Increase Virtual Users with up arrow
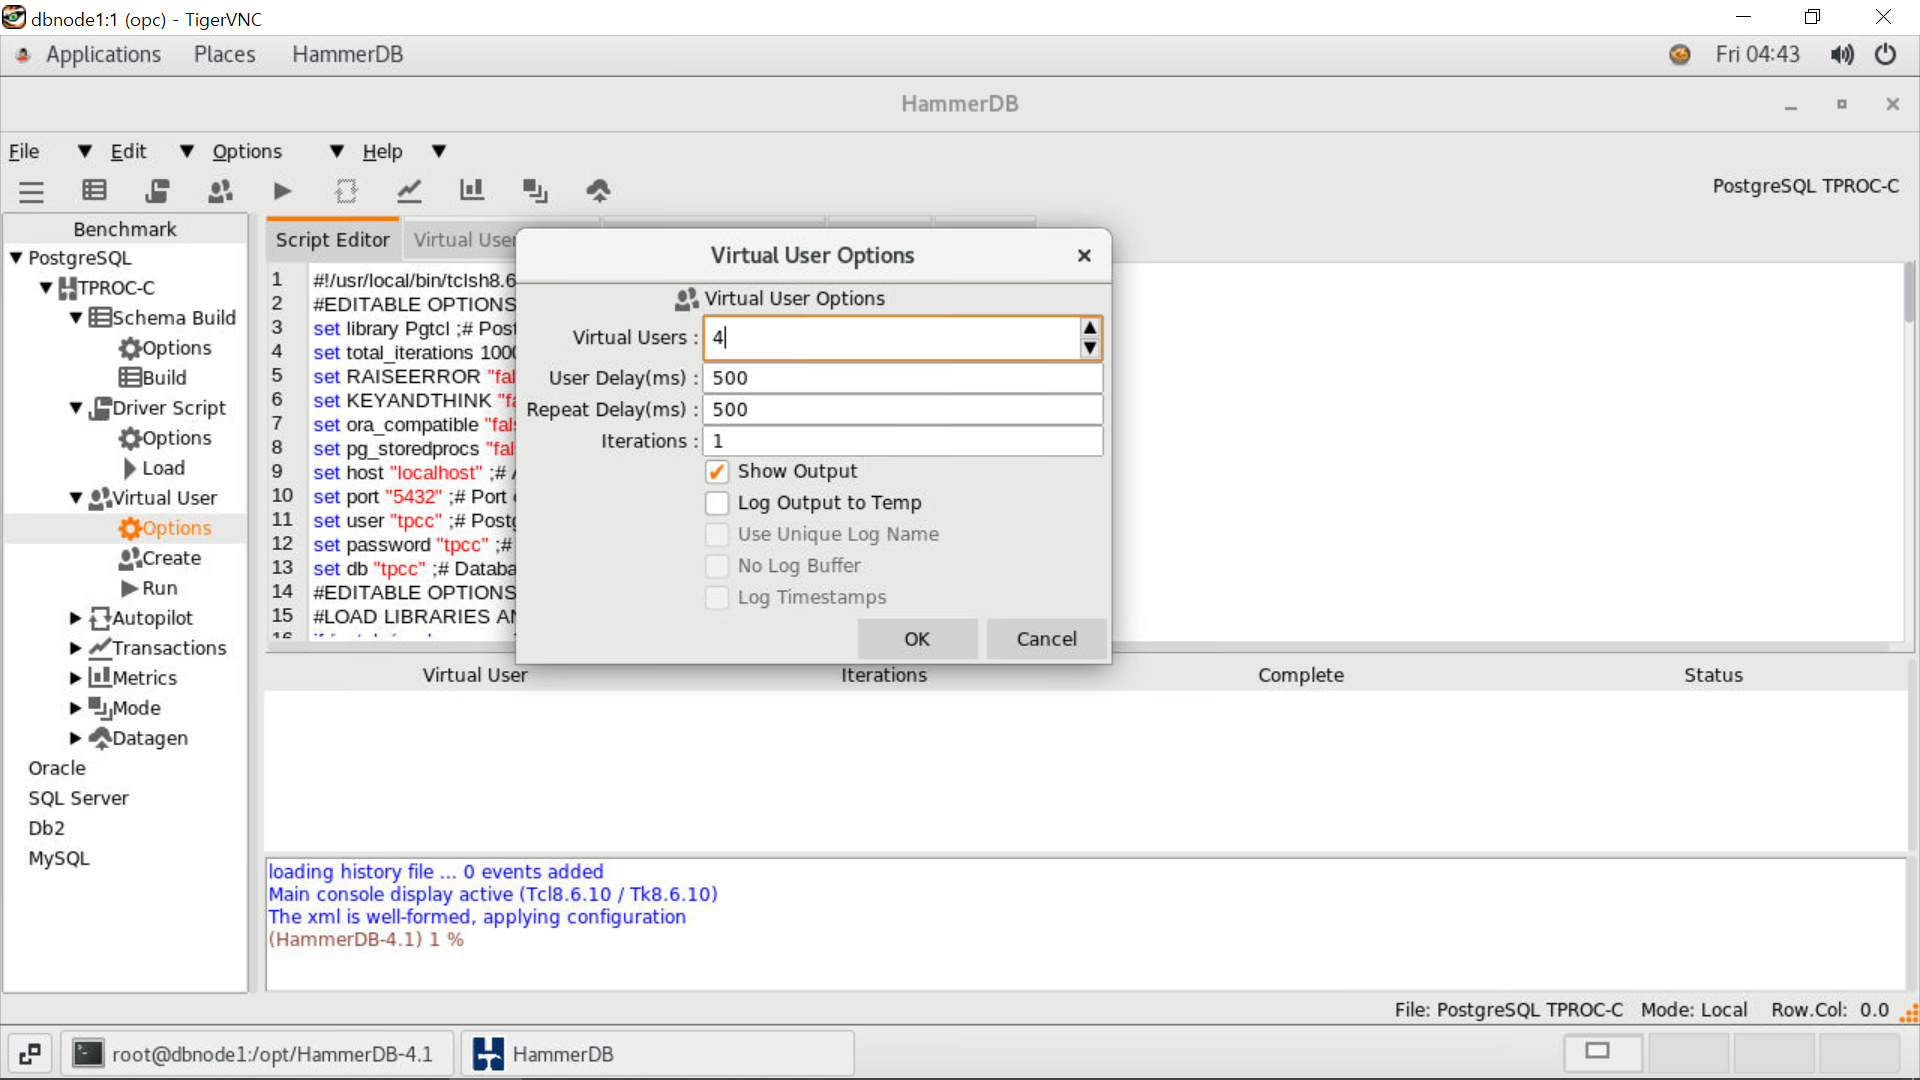Viewport: 1920px width, 1080px height. coord(1090,328)
